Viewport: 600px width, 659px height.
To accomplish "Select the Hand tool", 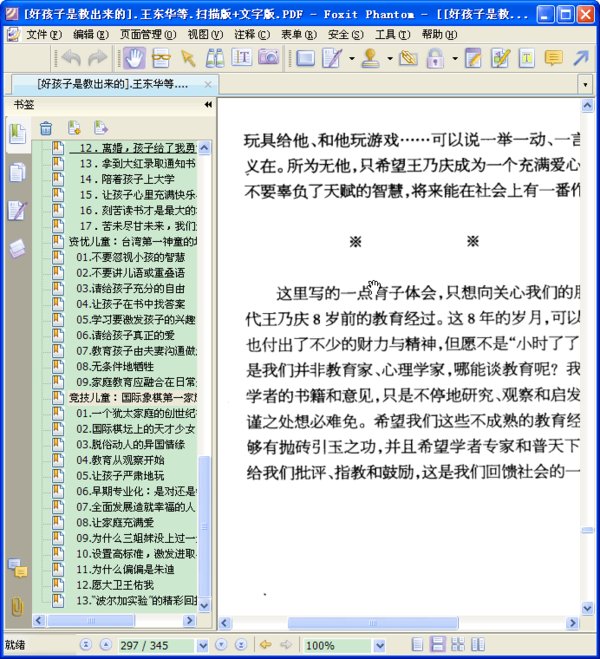I will pos(134,58).
